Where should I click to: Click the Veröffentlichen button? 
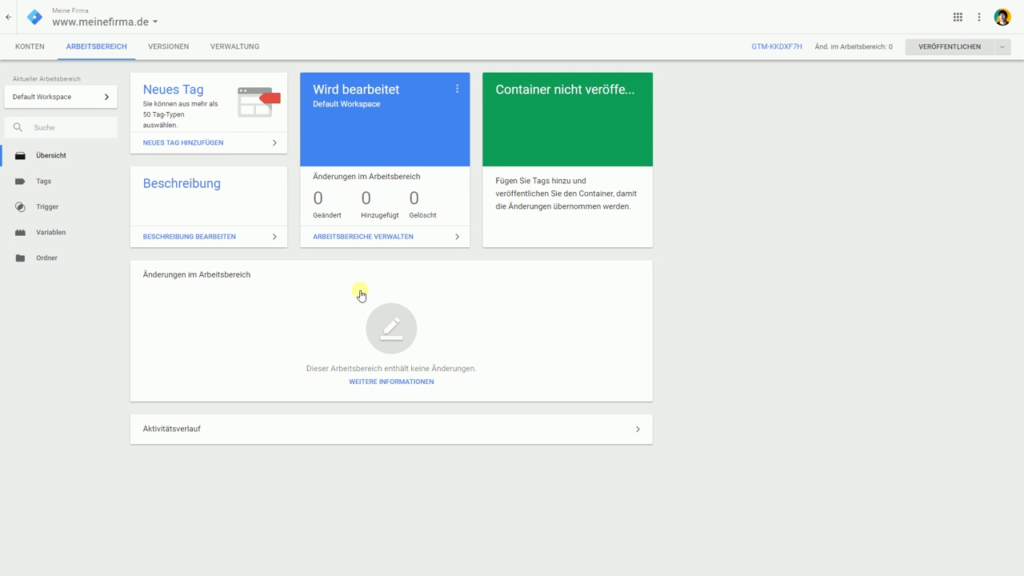pyautogui.click(x=950, y=47)
